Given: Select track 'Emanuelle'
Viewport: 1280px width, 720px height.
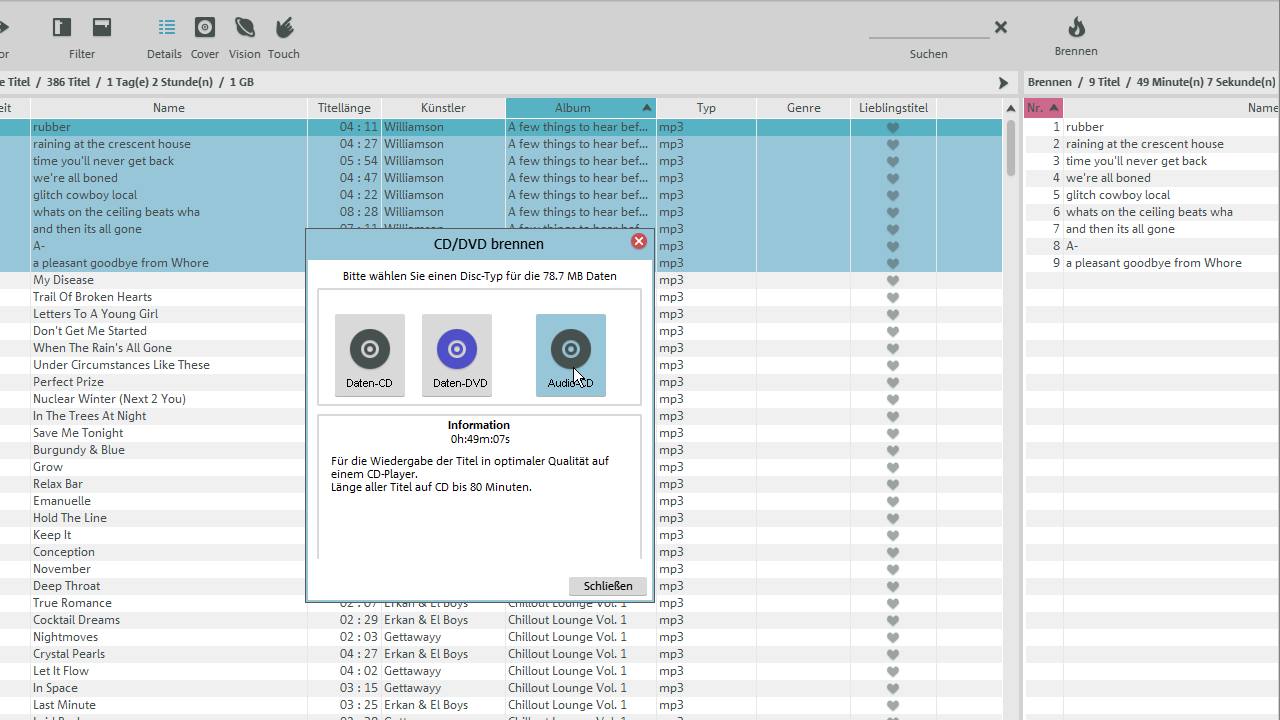Looking at the screenshot, I should click(62, 501).
